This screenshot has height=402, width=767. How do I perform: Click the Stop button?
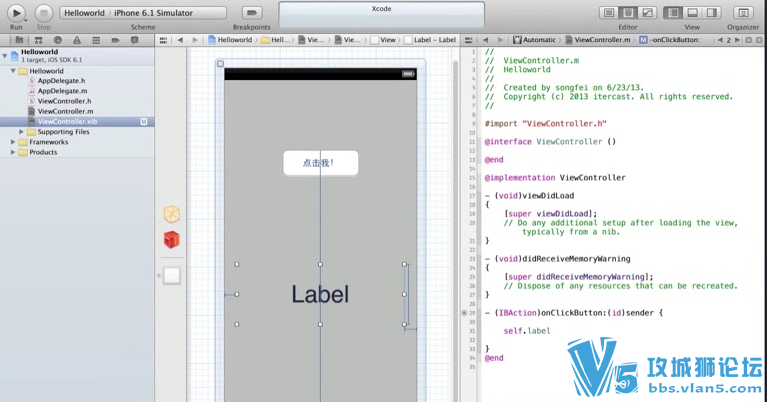click(x=44, y=13)
